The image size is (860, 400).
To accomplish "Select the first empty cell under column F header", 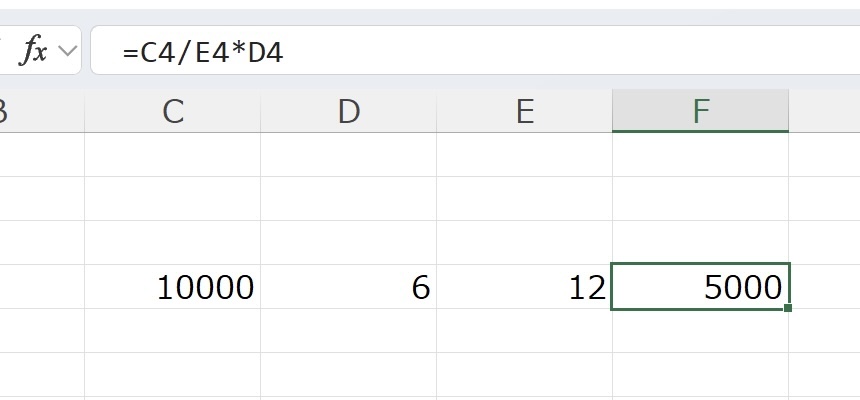I will pyautogui.click(x=700, y=155).
